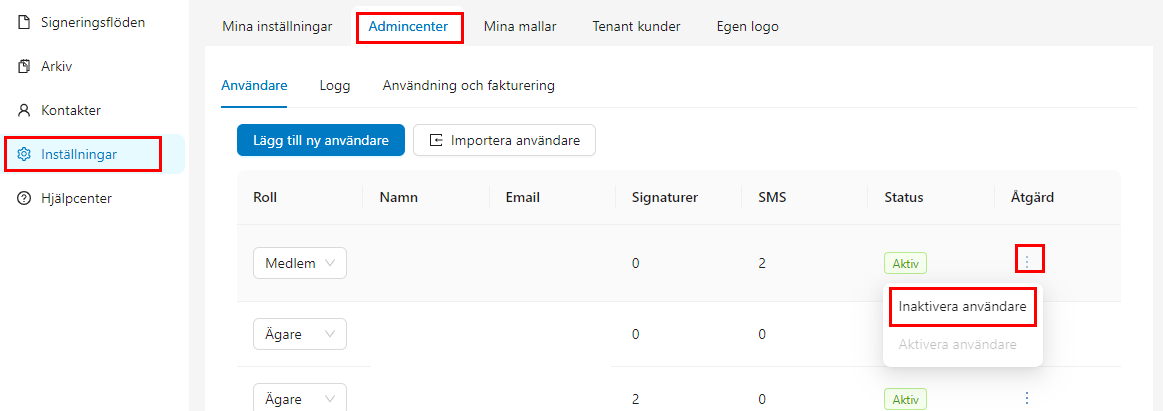This screenshot has width=1163, height=411.
Task: Open the Tenant kunder tab
Action: (x=636, y=27)
